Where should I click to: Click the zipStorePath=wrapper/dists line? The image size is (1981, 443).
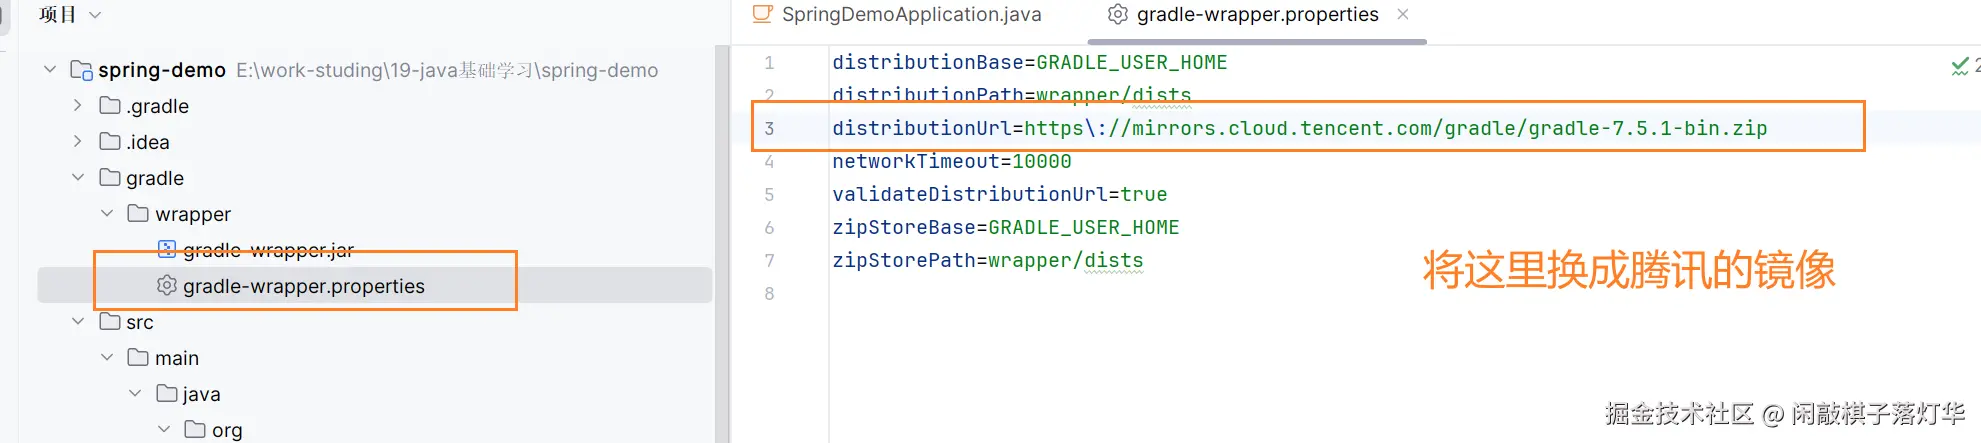987,260
